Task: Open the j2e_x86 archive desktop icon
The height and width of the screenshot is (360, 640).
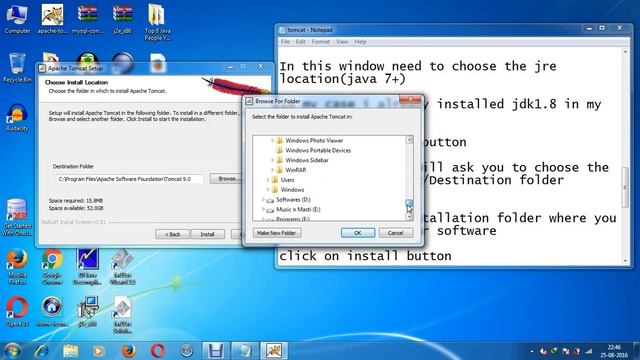Action: click(x=122, y=20)
